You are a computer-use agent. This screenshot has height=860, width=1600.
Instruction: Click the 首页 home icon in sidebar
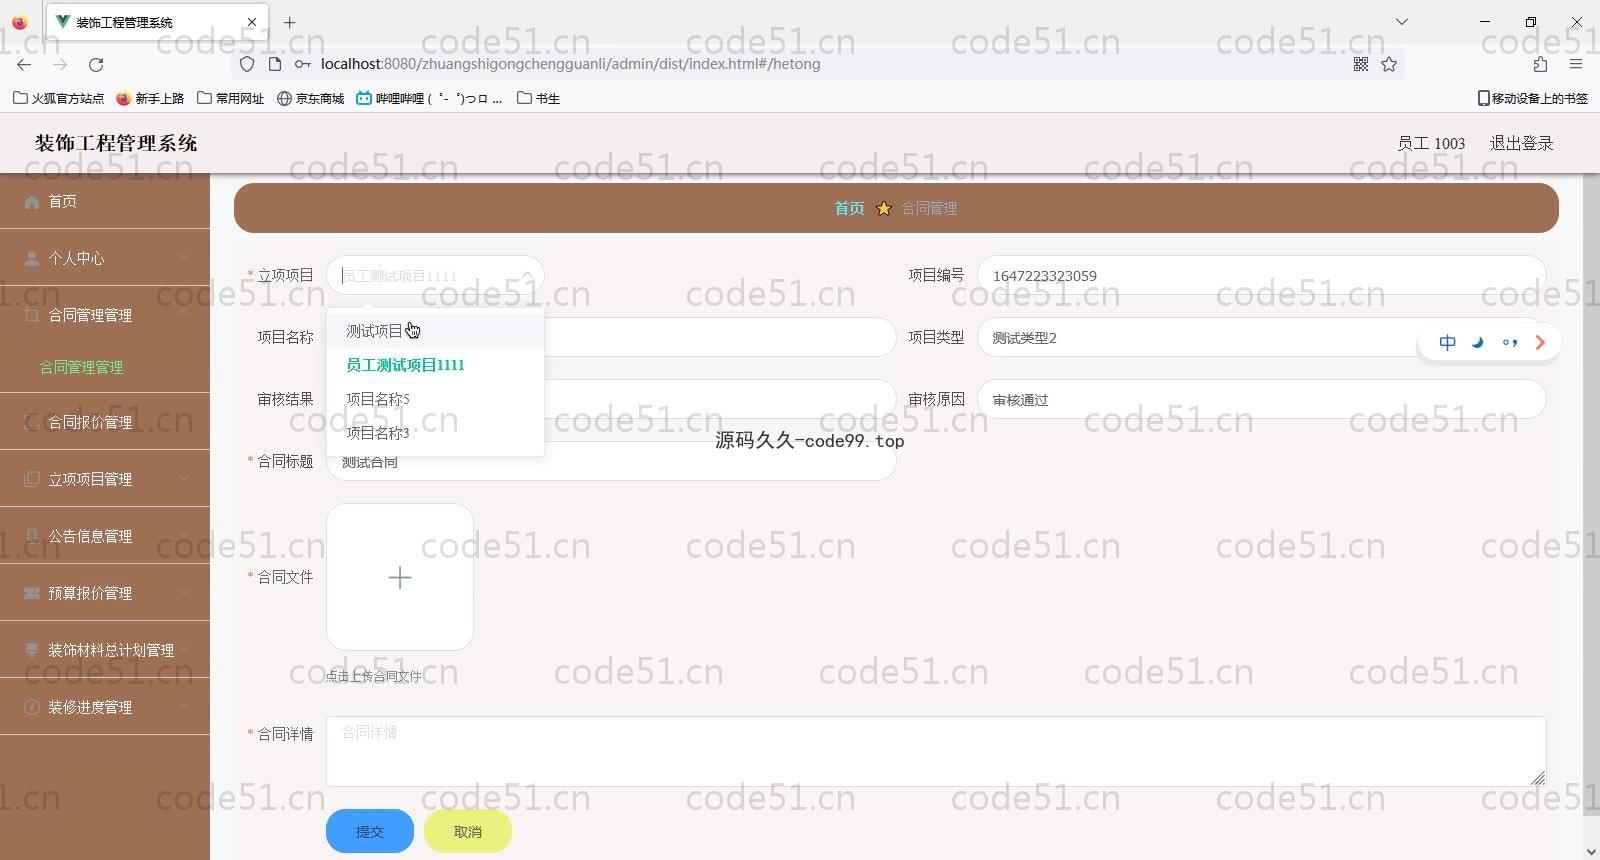pyautogui.click(x=31, y=201)
